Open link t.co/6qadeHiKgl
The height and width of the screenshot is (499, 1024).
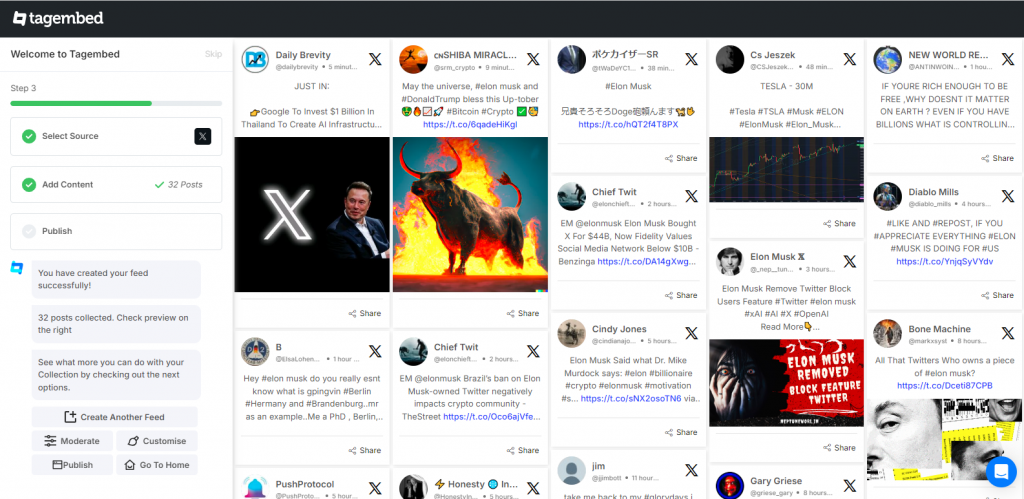coord(470,124)
